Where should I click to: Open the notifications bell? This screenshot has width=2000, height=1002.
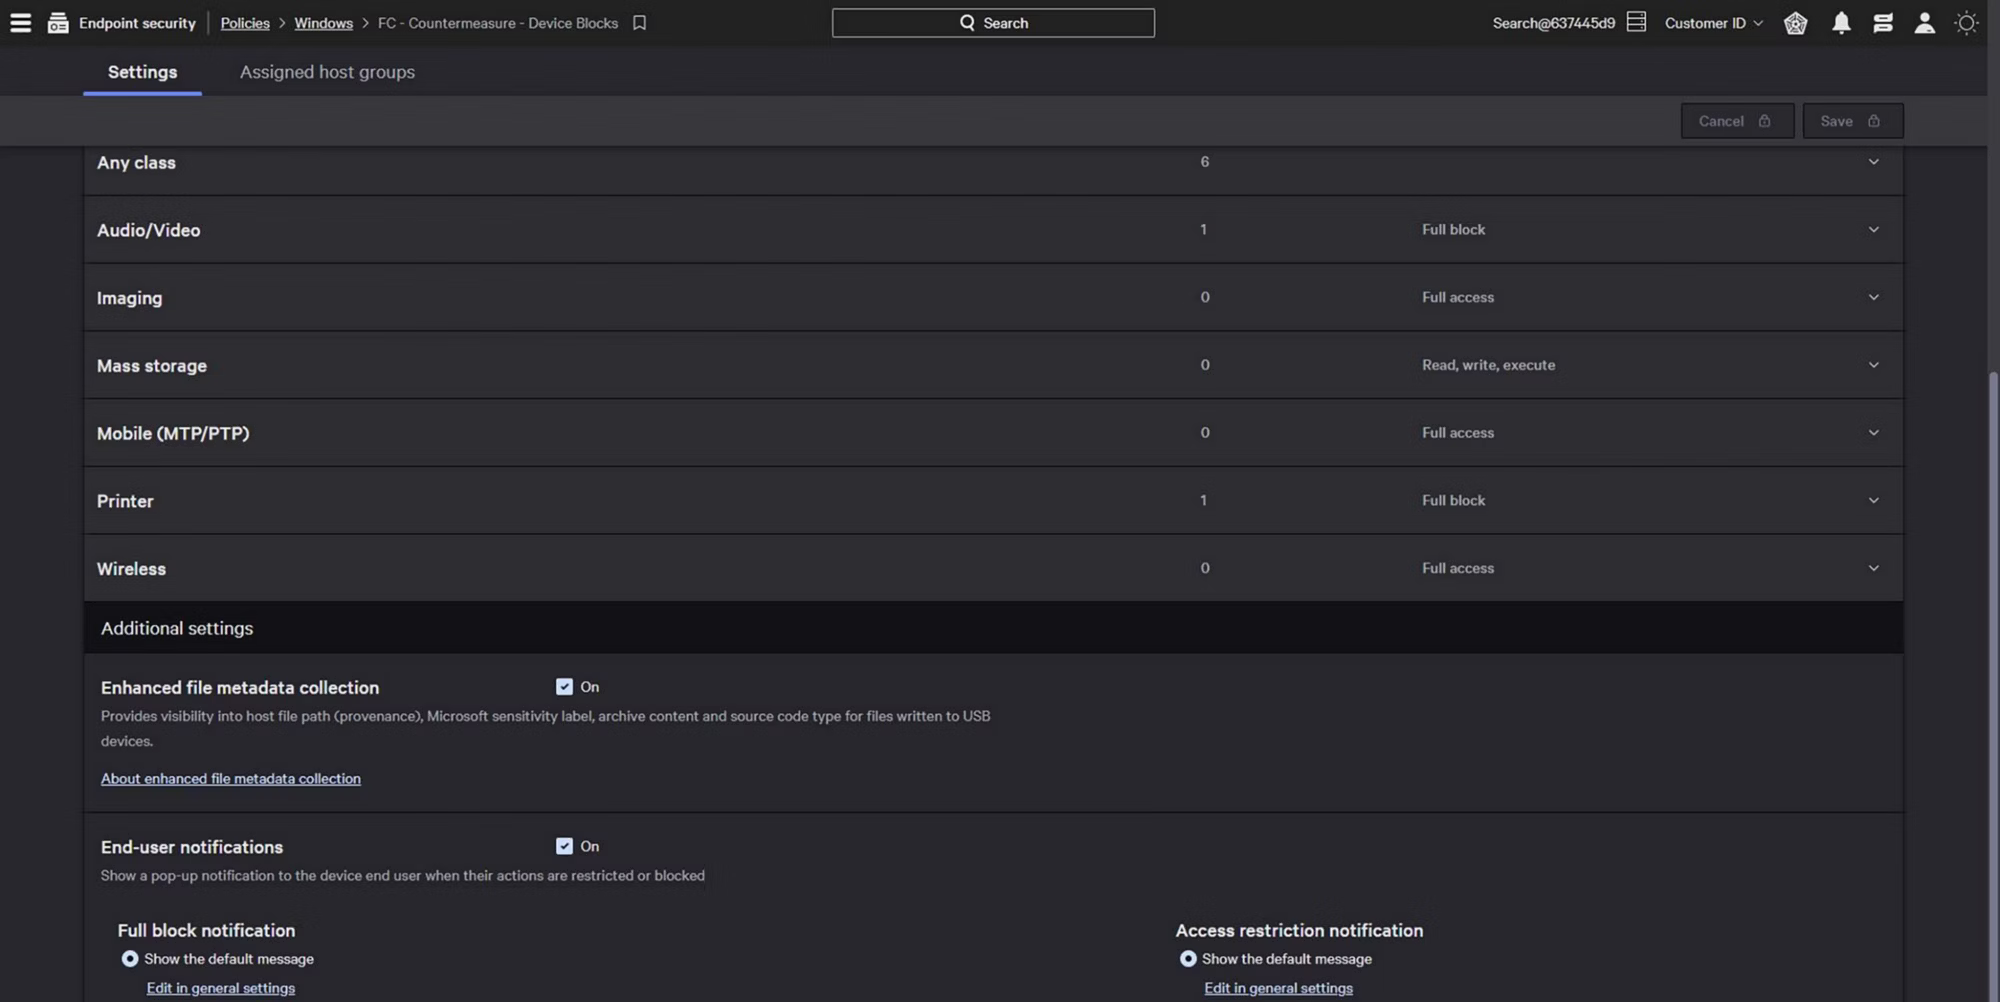click(x=1840, y=22)
